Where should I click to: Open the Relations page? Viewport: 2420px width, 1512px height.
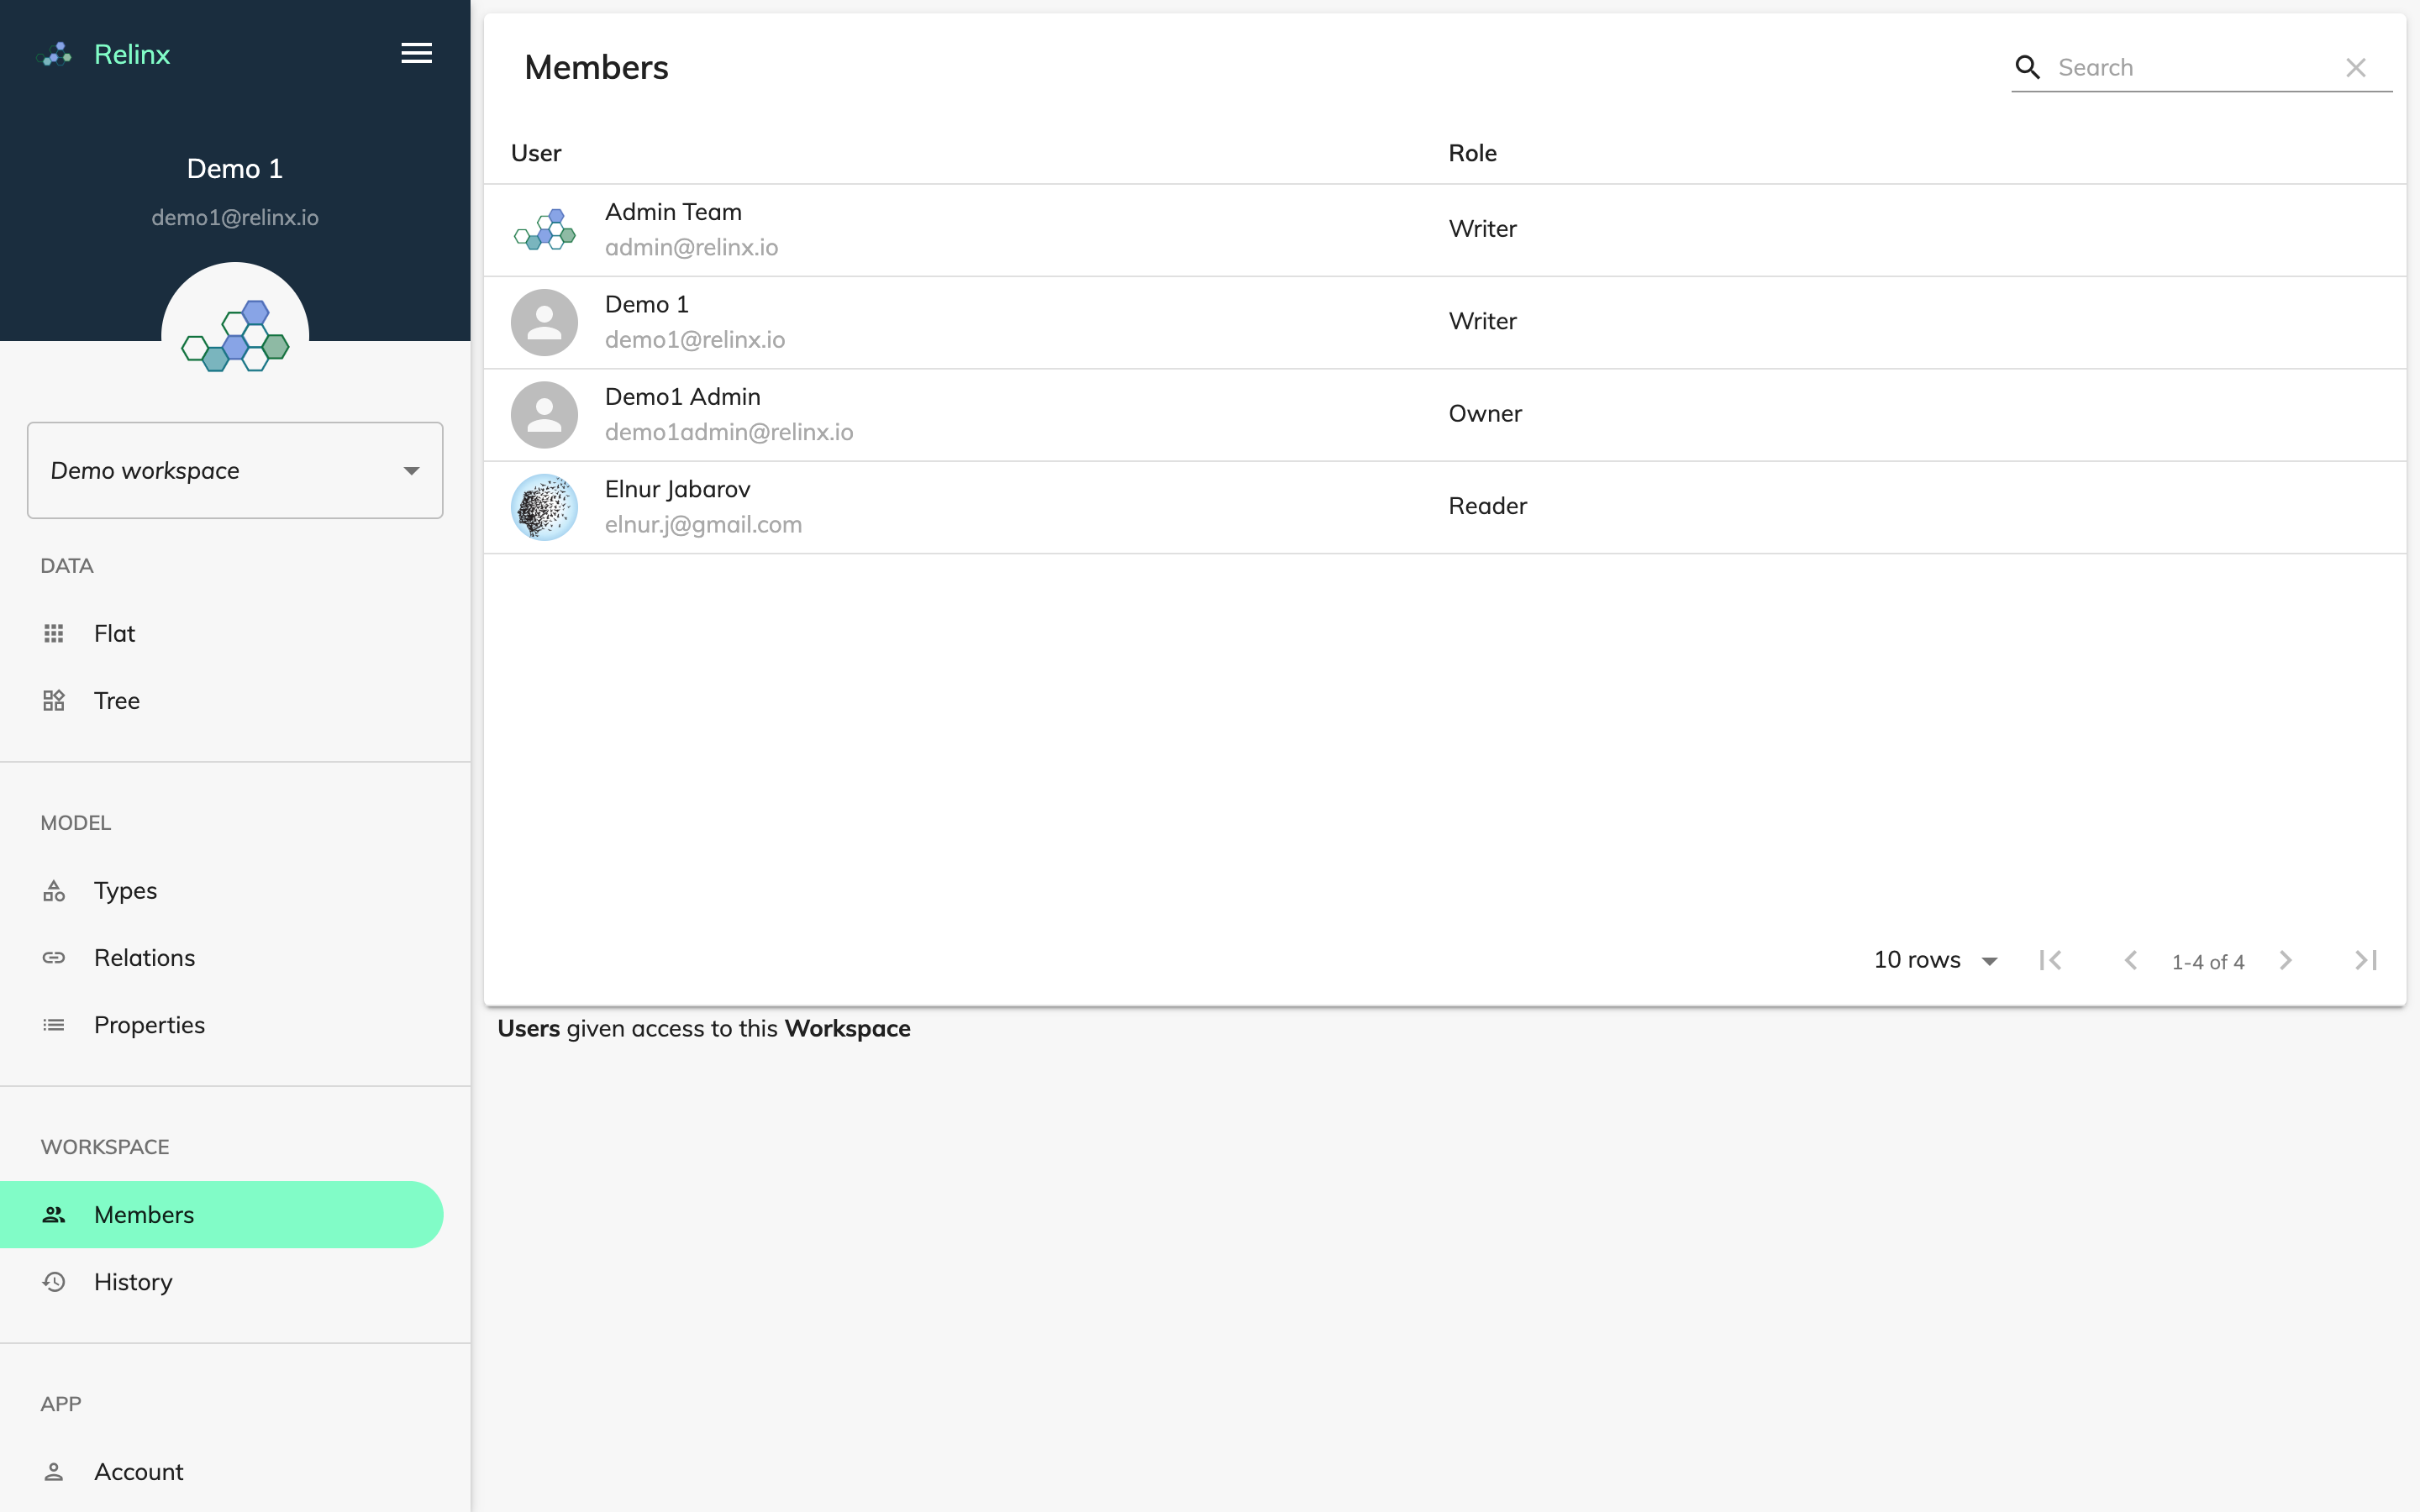pos(220,957)
